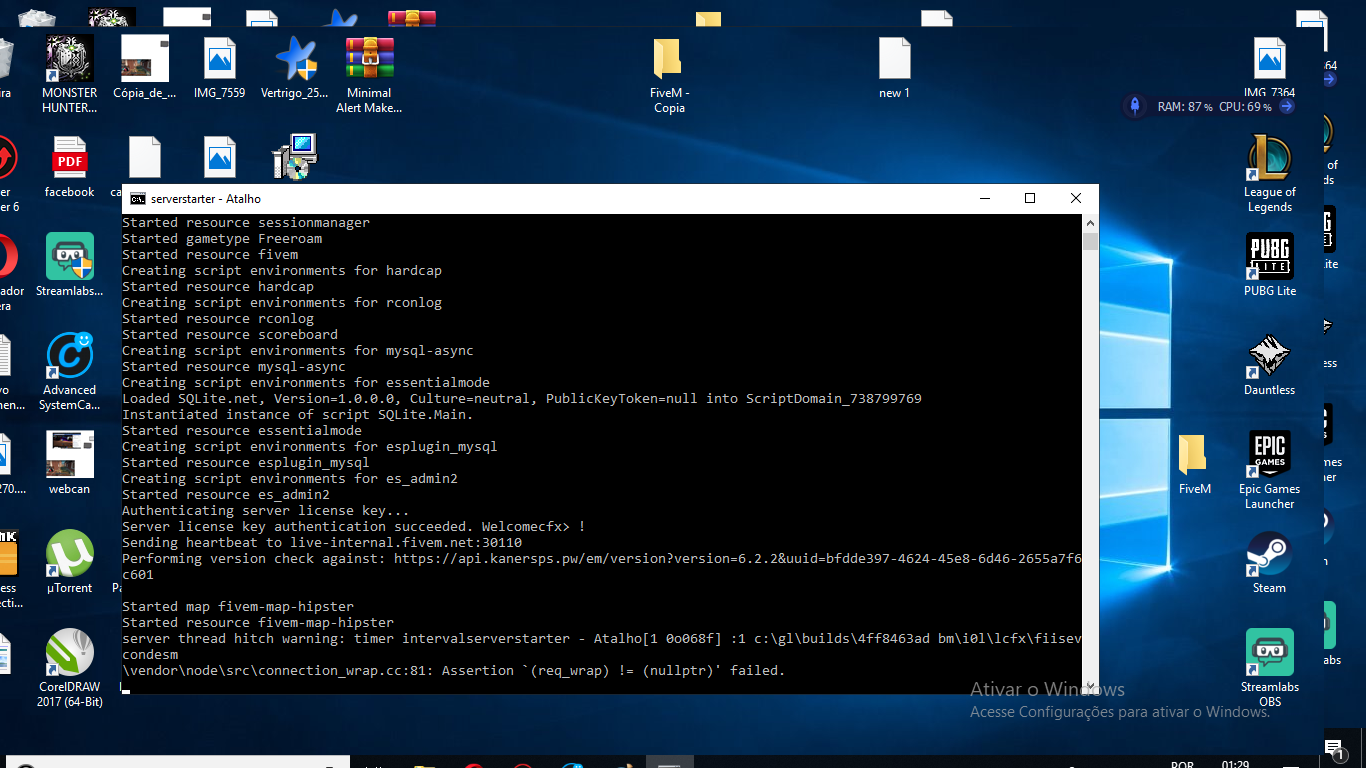The height and width of the screenshot is (768, 1366).
Task: Launch CorelDRAW 2017 (64-Bit) shortcut
Action: tap(70, 654)
